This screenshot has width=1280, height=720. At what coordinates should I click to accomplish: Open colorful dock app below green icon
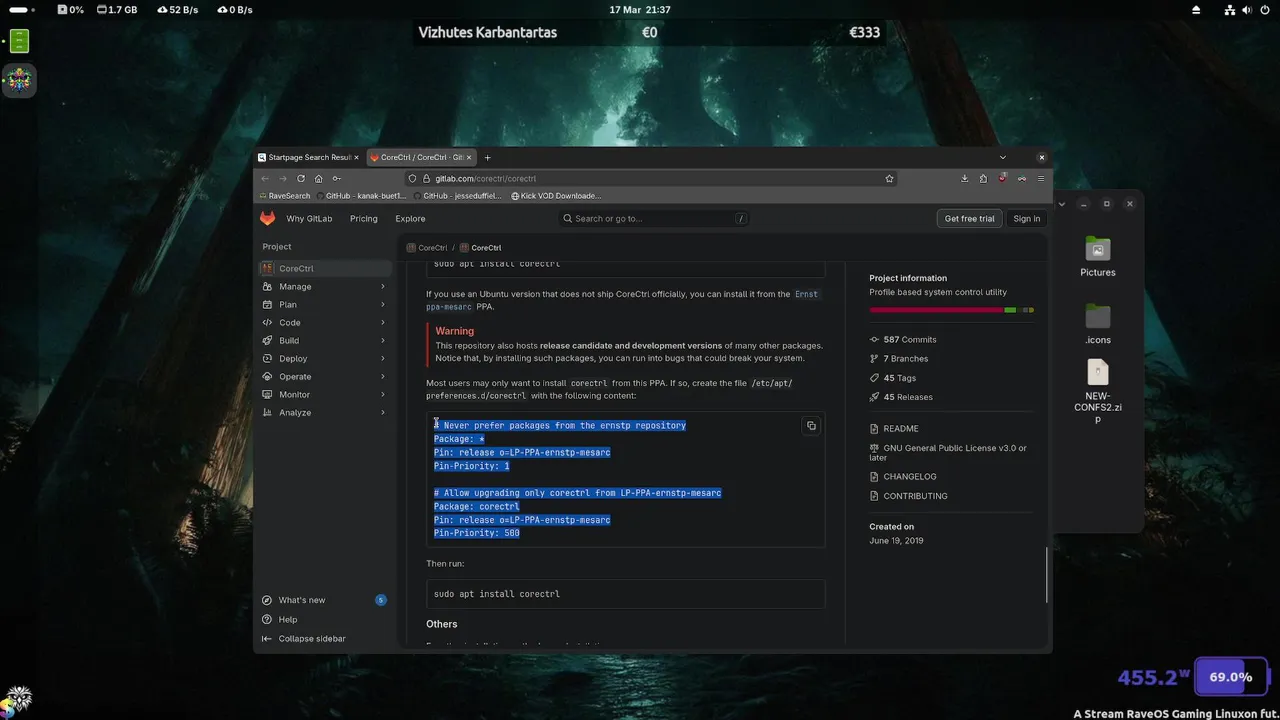pos(19,81)
